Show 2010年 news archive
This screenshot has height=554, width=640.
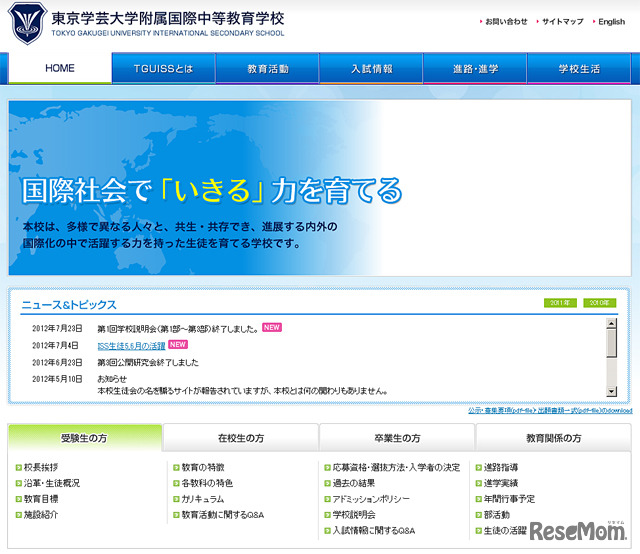[x=600, y=303]
